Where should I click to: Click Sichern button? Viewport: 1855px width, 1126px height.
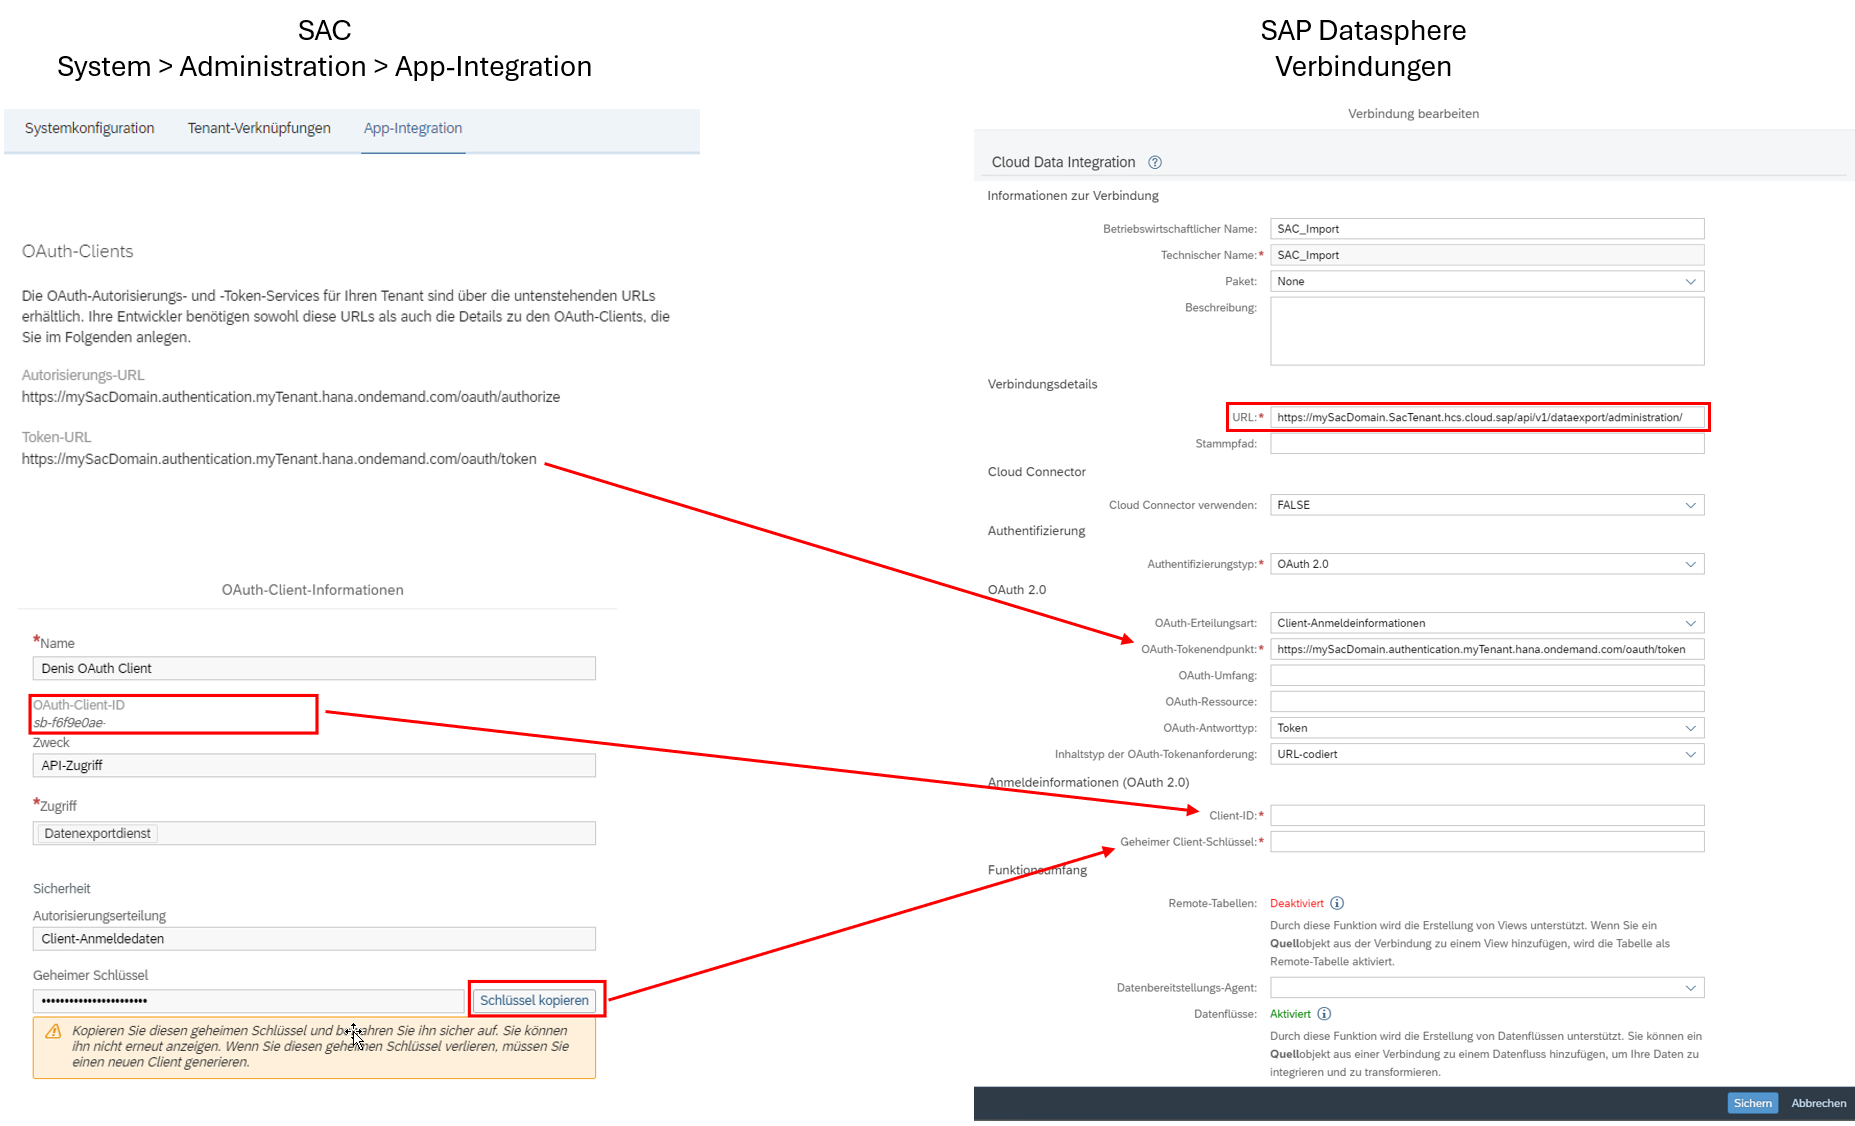(1752, 1103)
